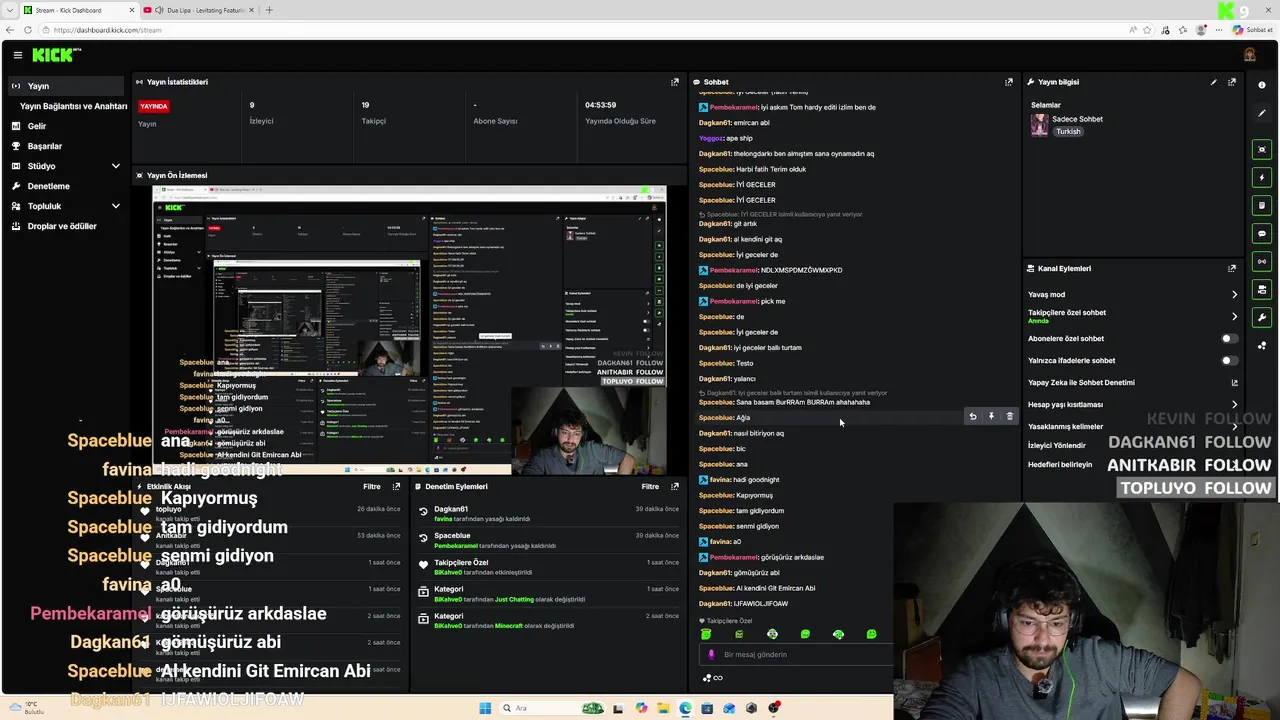The height and width of the screenshot is (720, 1280).
Task: Open the Yapay Zeka ile Sohbet Denetimi external link icon
Action: (x=1234, y=383)
